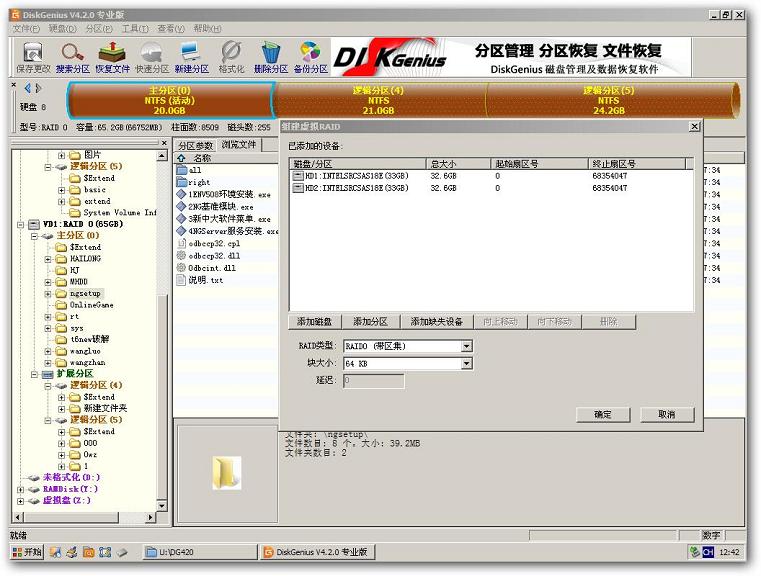Close the left tree panel with X
This screenshot has height=576, width=761.
click(164, 143)
